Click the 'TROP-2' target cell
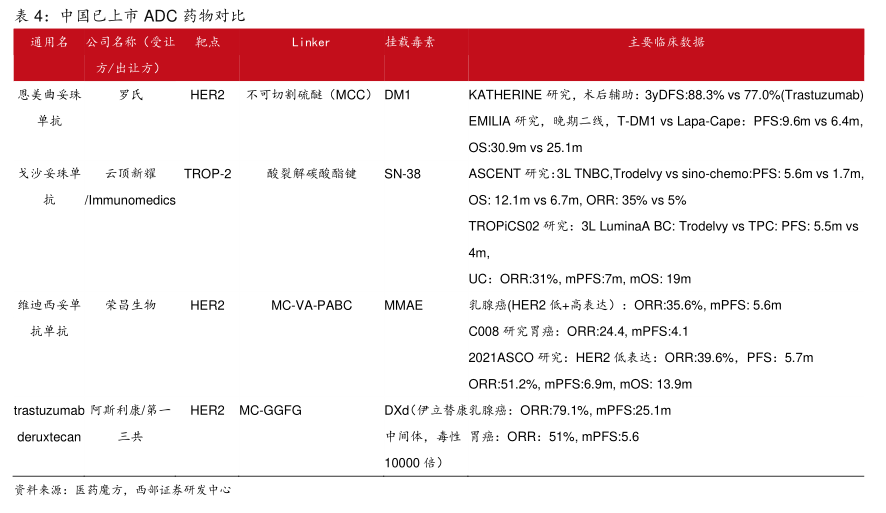Screen dimensions: 886x513 [x=208, y=173]
